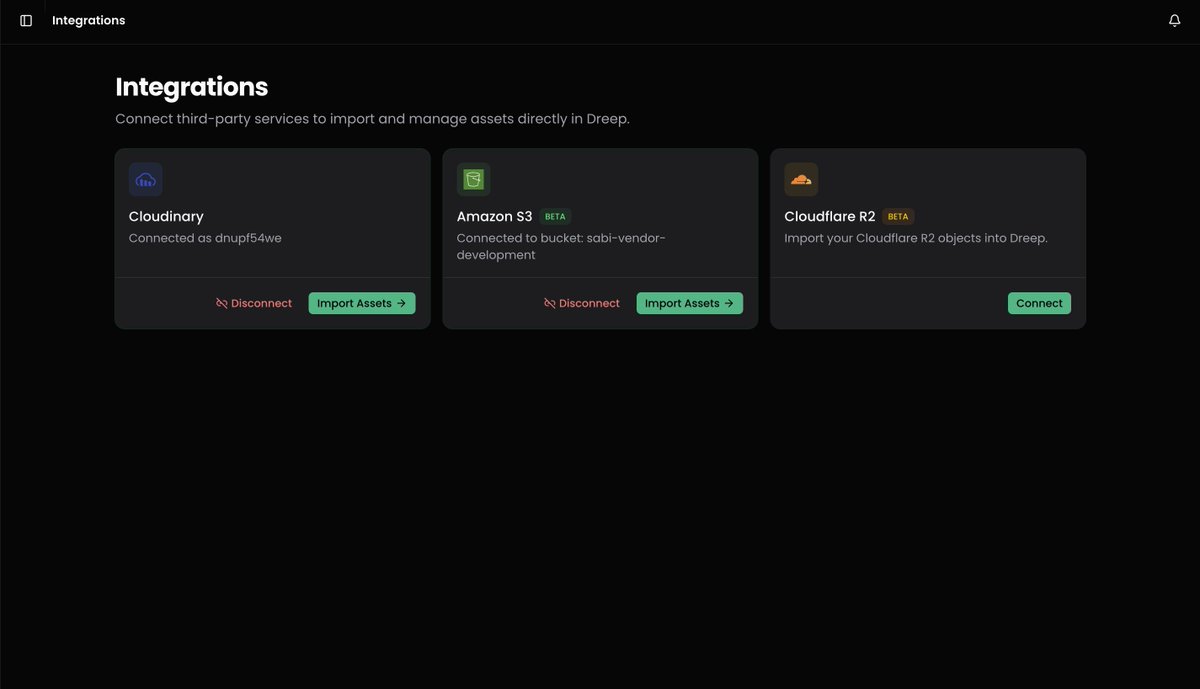Click the BETA badge beside Amazon S3
This screenshot has height=689, width=1200.
pos(555,216)
